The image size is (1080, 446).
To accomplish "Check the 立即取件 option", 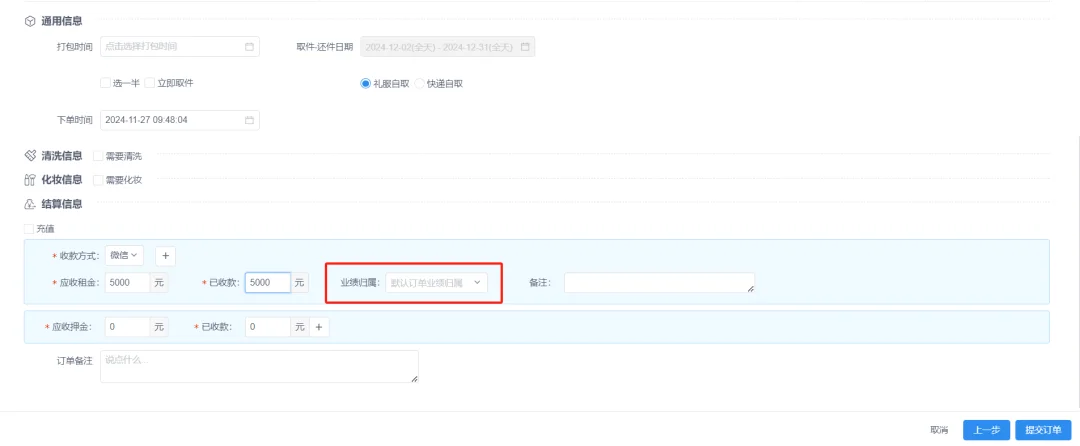I will (150, 83).
